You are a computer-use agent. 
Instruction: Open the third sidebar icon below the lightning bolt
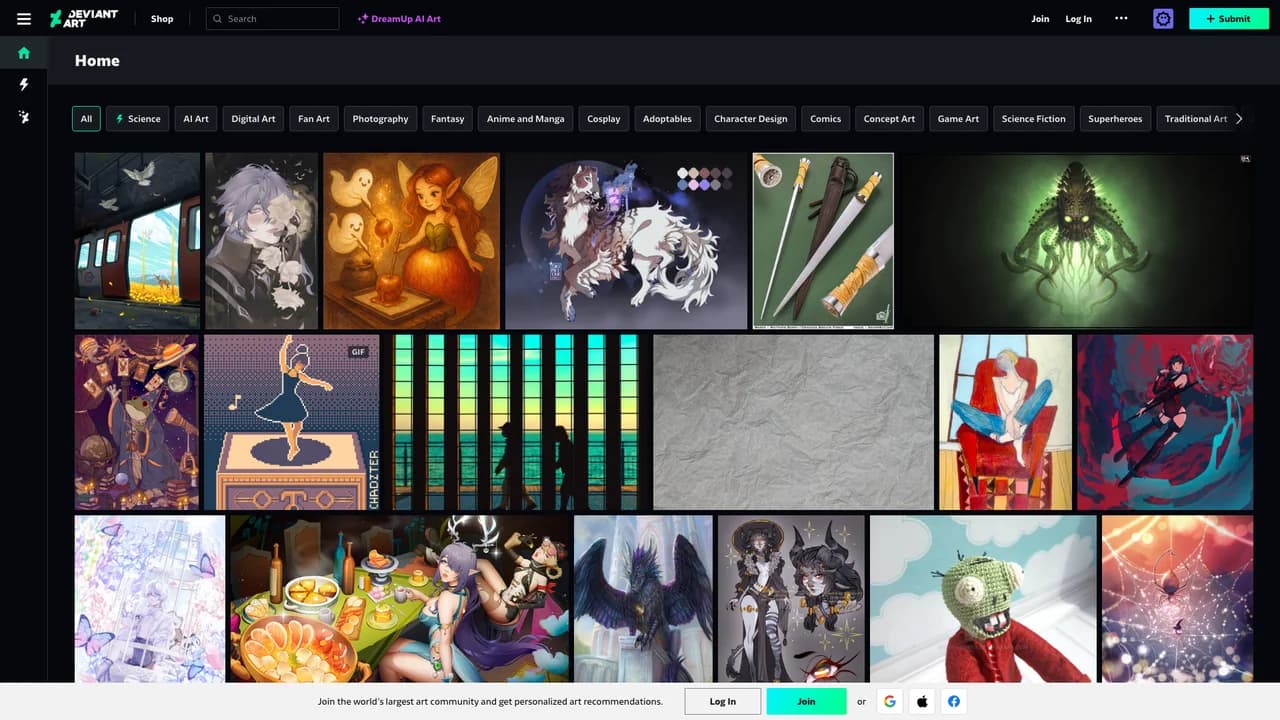coord(24,117)
